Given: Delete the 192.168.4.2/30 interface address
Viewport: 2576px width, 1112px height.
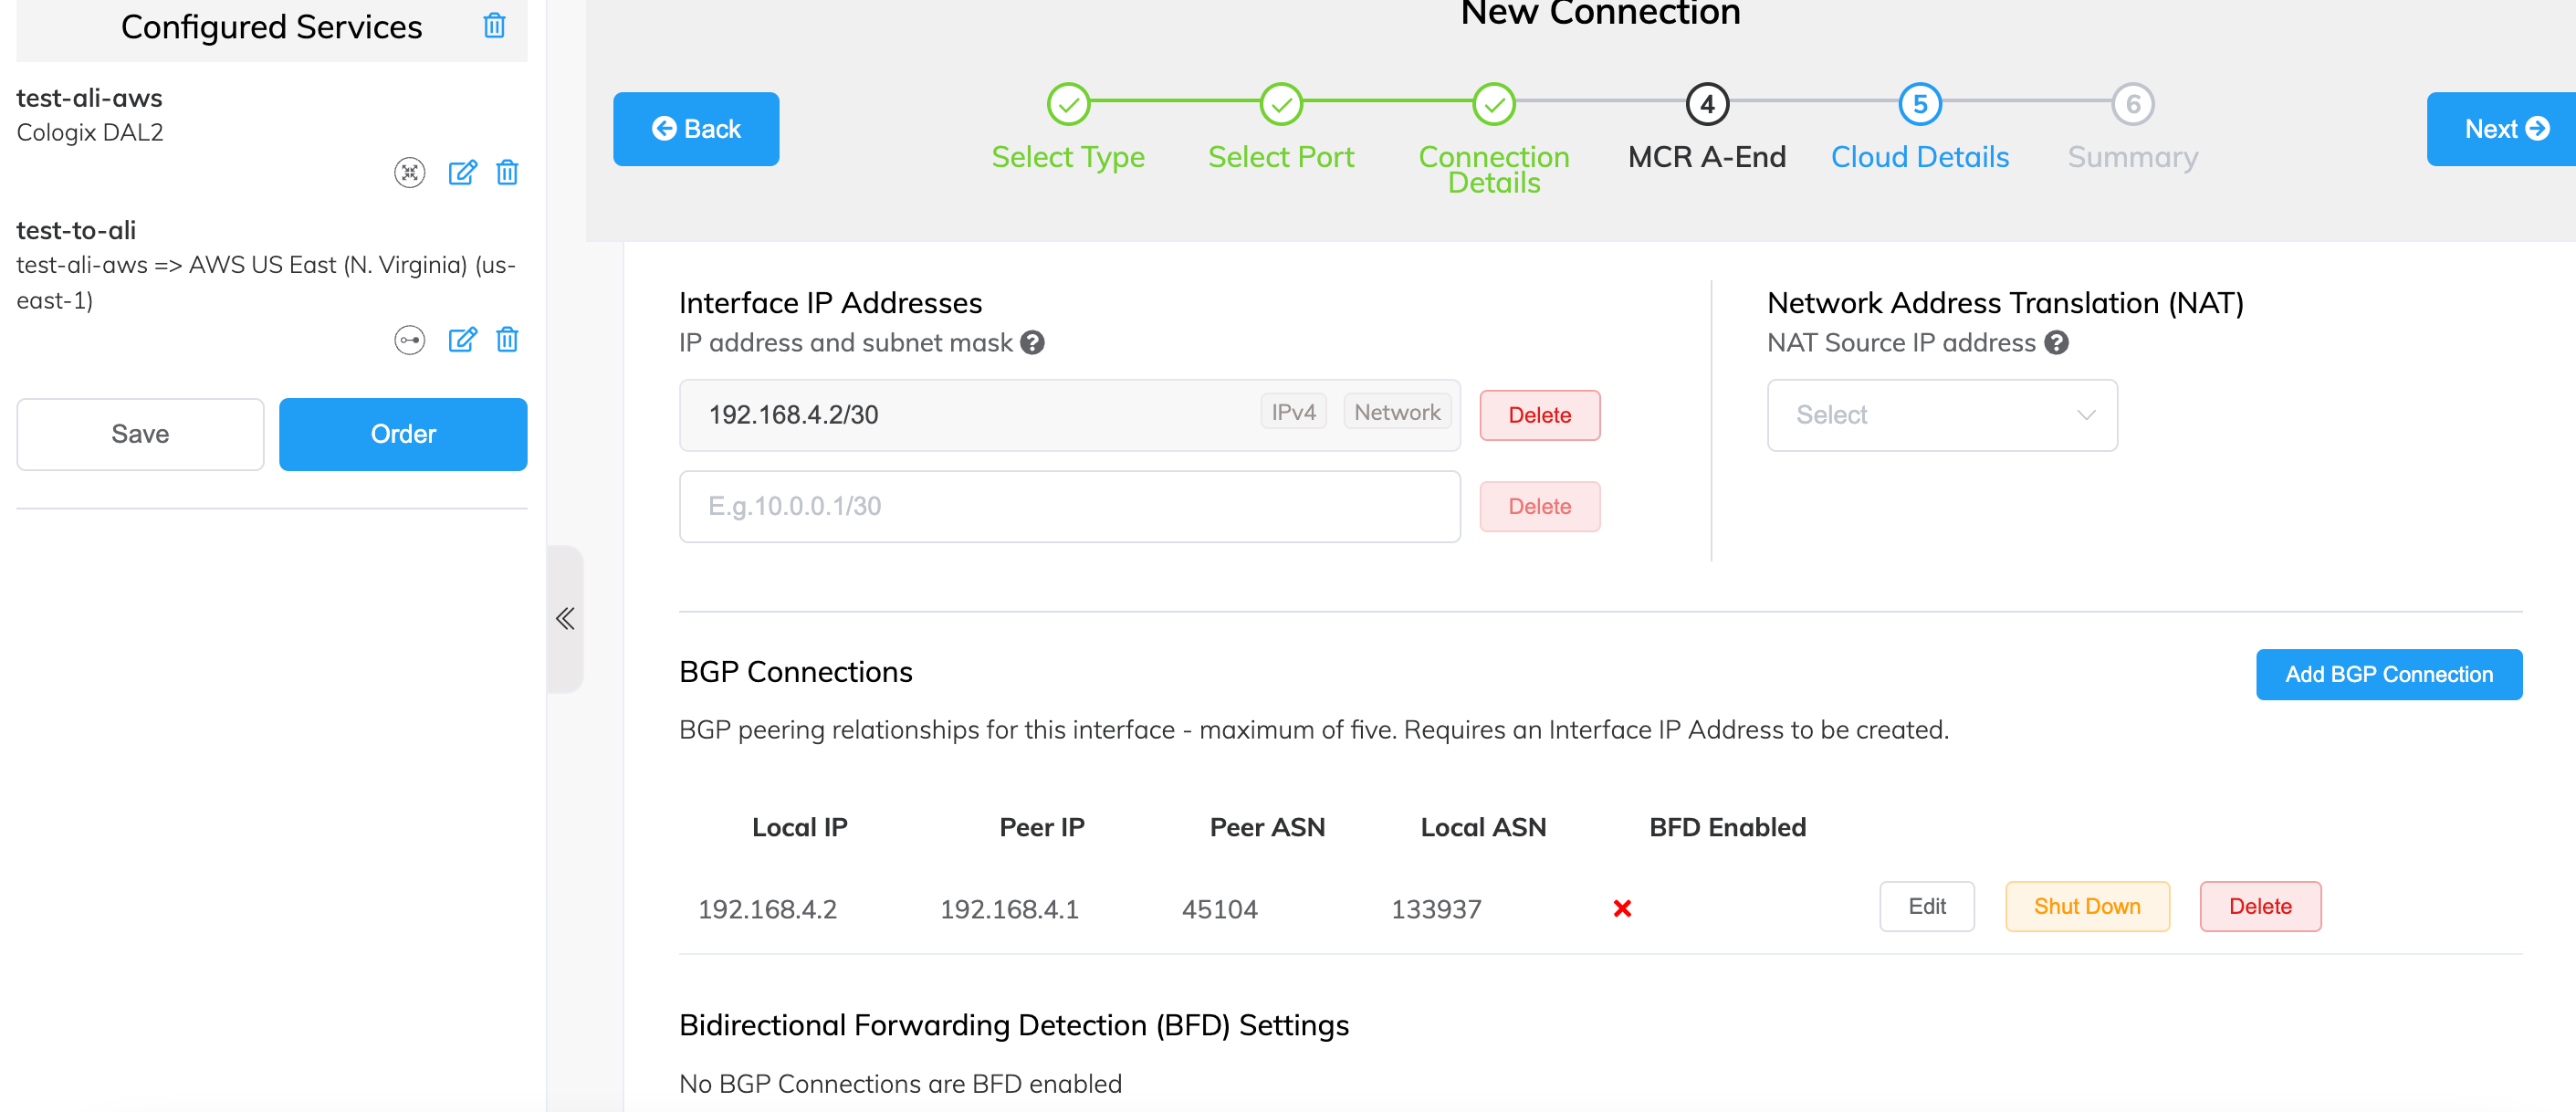Looking at the screenshot, I should coord(1540,415).
